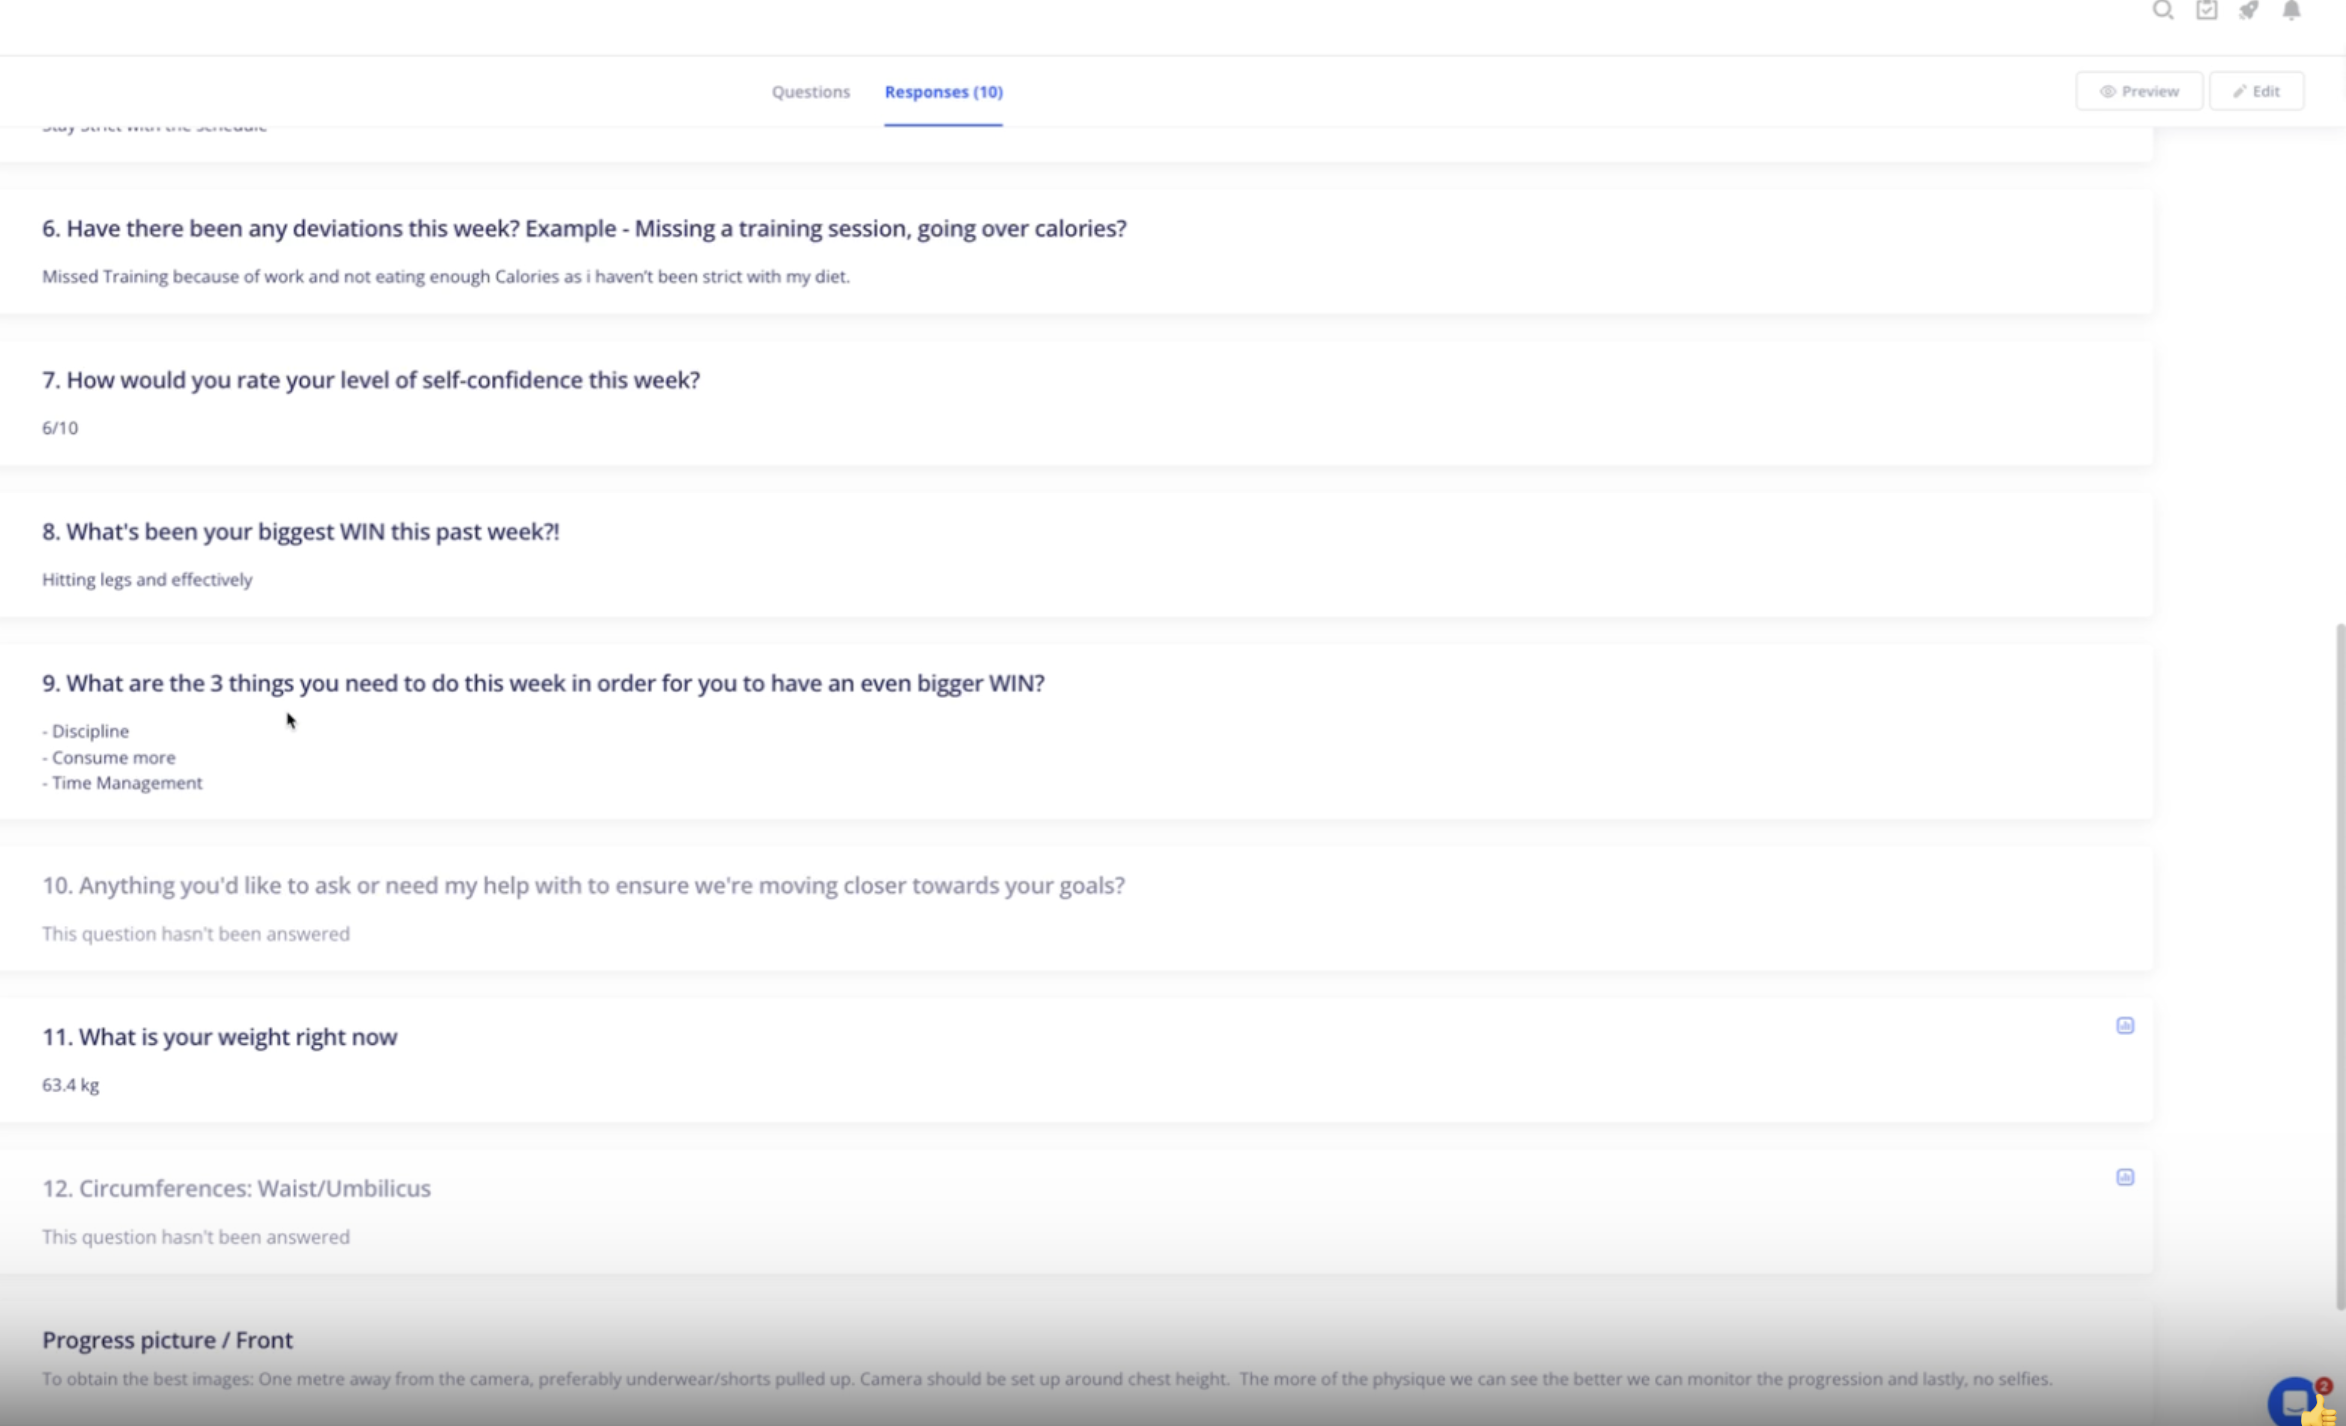Open the search magnifier icon

coord(2162,10)
